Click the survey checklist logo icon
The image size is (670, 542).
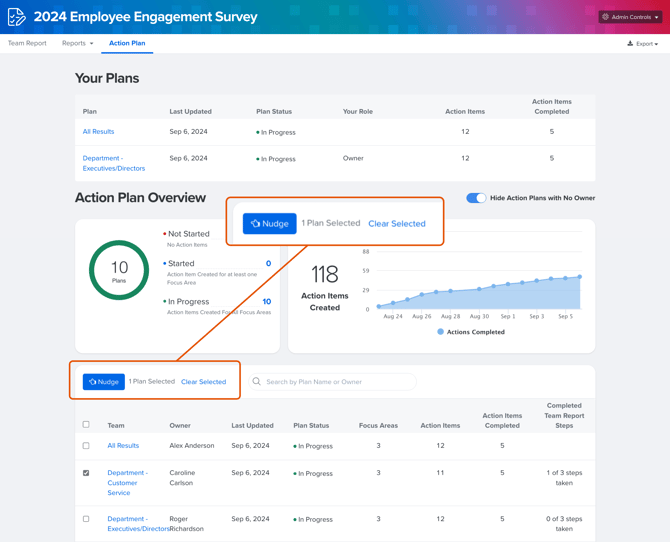click(x=16, y=17)
